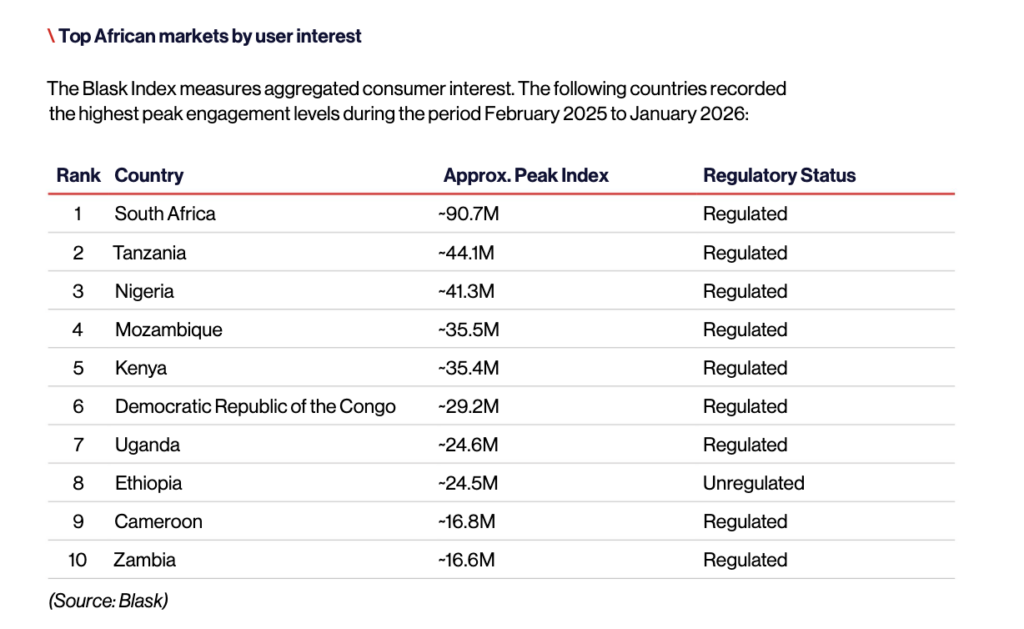
Task: Click the Uganda country cell
Action: [x=147, y=445]
